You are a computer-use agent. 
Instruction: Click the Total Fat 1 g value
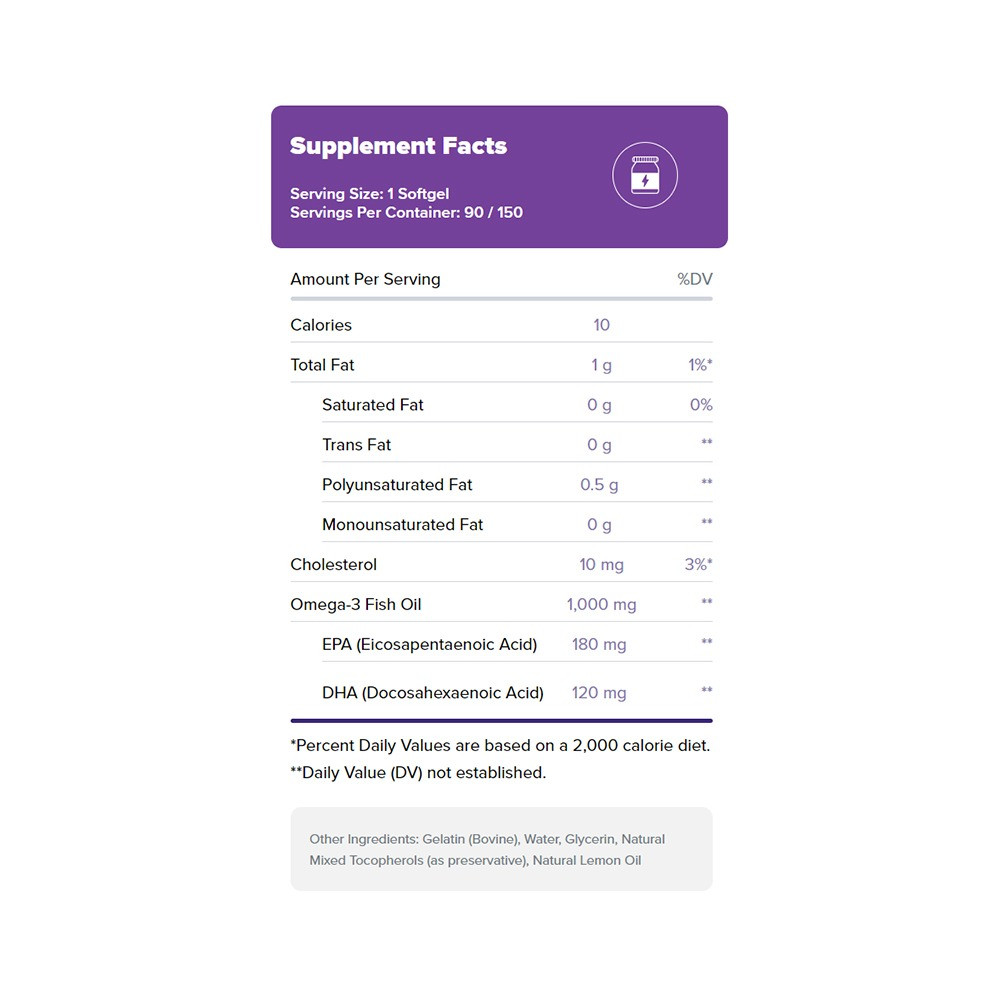coord(601,365)
